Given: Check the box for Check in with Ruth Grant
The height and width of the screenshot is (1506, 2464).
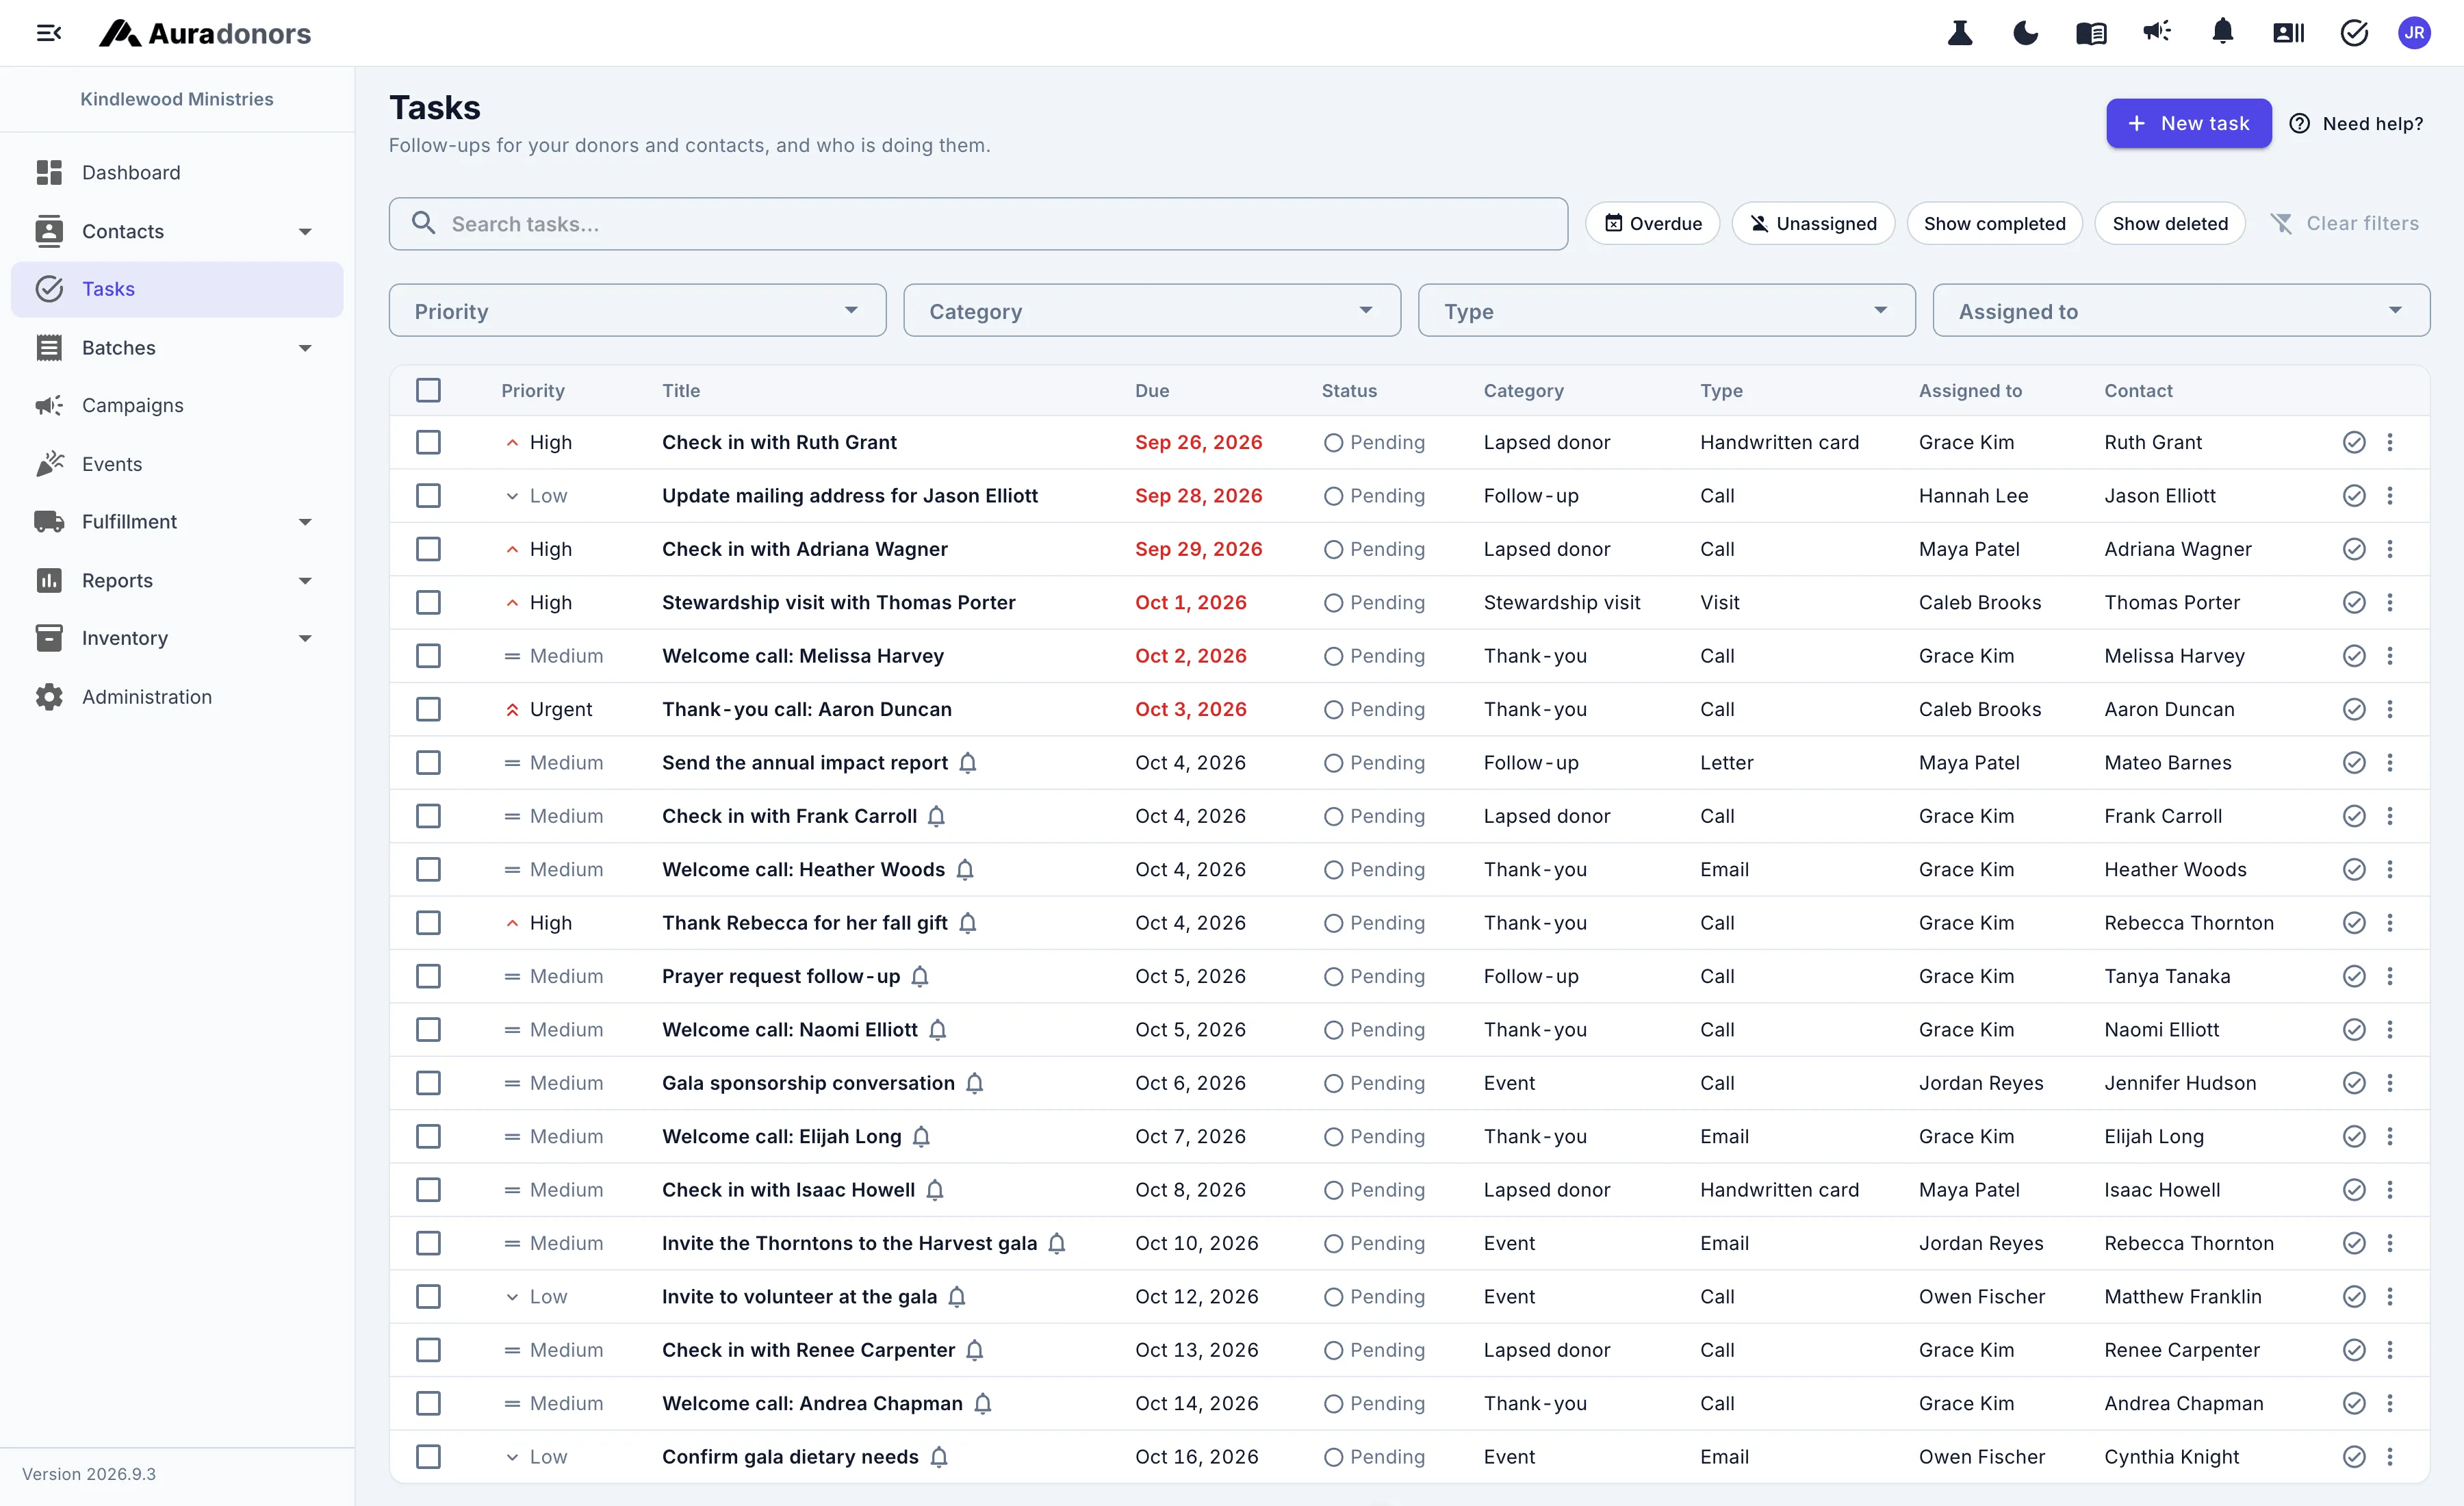Looking at the screenshot, I should pyautogui.click(x=428, y=442).
